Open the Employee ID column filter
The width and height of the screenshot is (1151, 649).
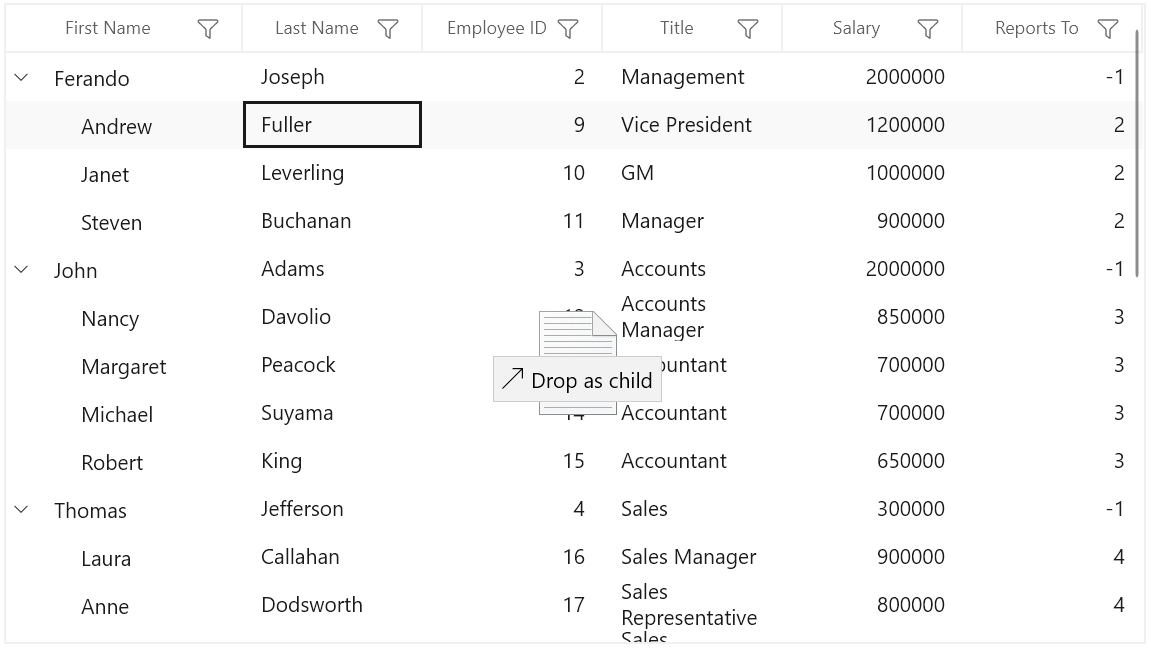click(x=567, y=29)
